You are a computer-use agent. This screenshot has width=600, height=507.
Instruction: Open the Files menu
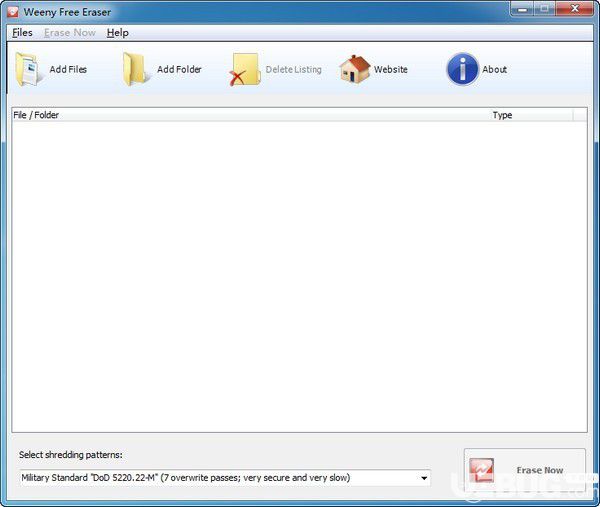point(22,33)
